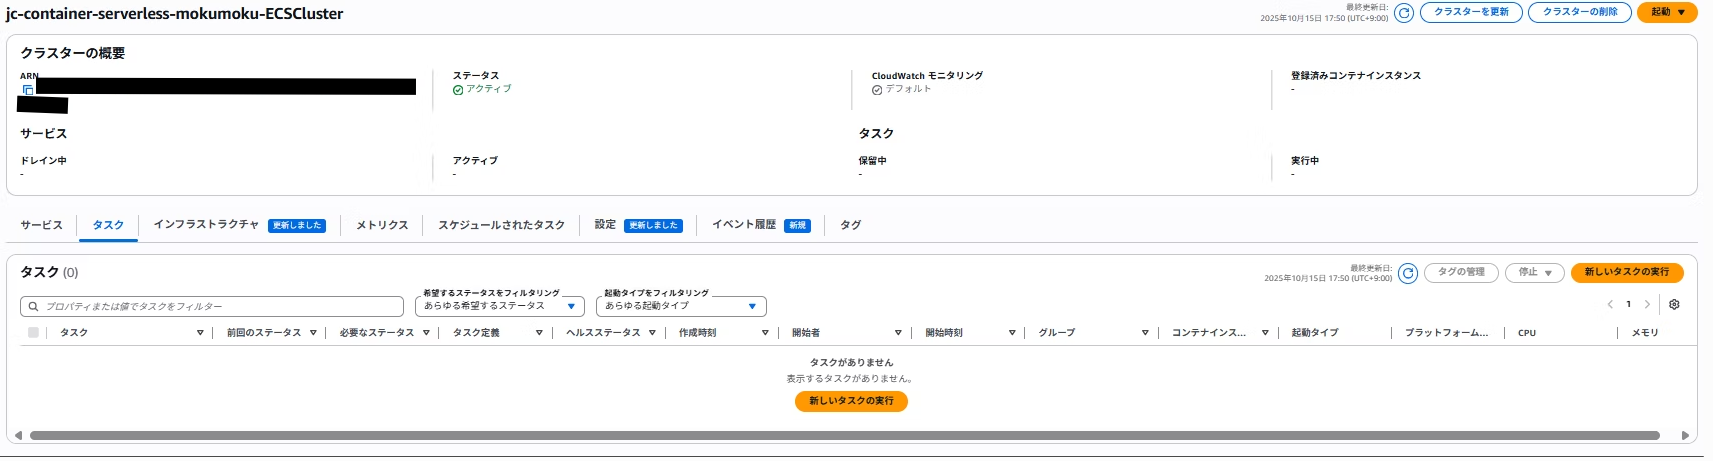Sort by the 必要なステータス column arrow
Image resolution: width=1713 pixels, height=461 pixels.
[x=426, y=333]
